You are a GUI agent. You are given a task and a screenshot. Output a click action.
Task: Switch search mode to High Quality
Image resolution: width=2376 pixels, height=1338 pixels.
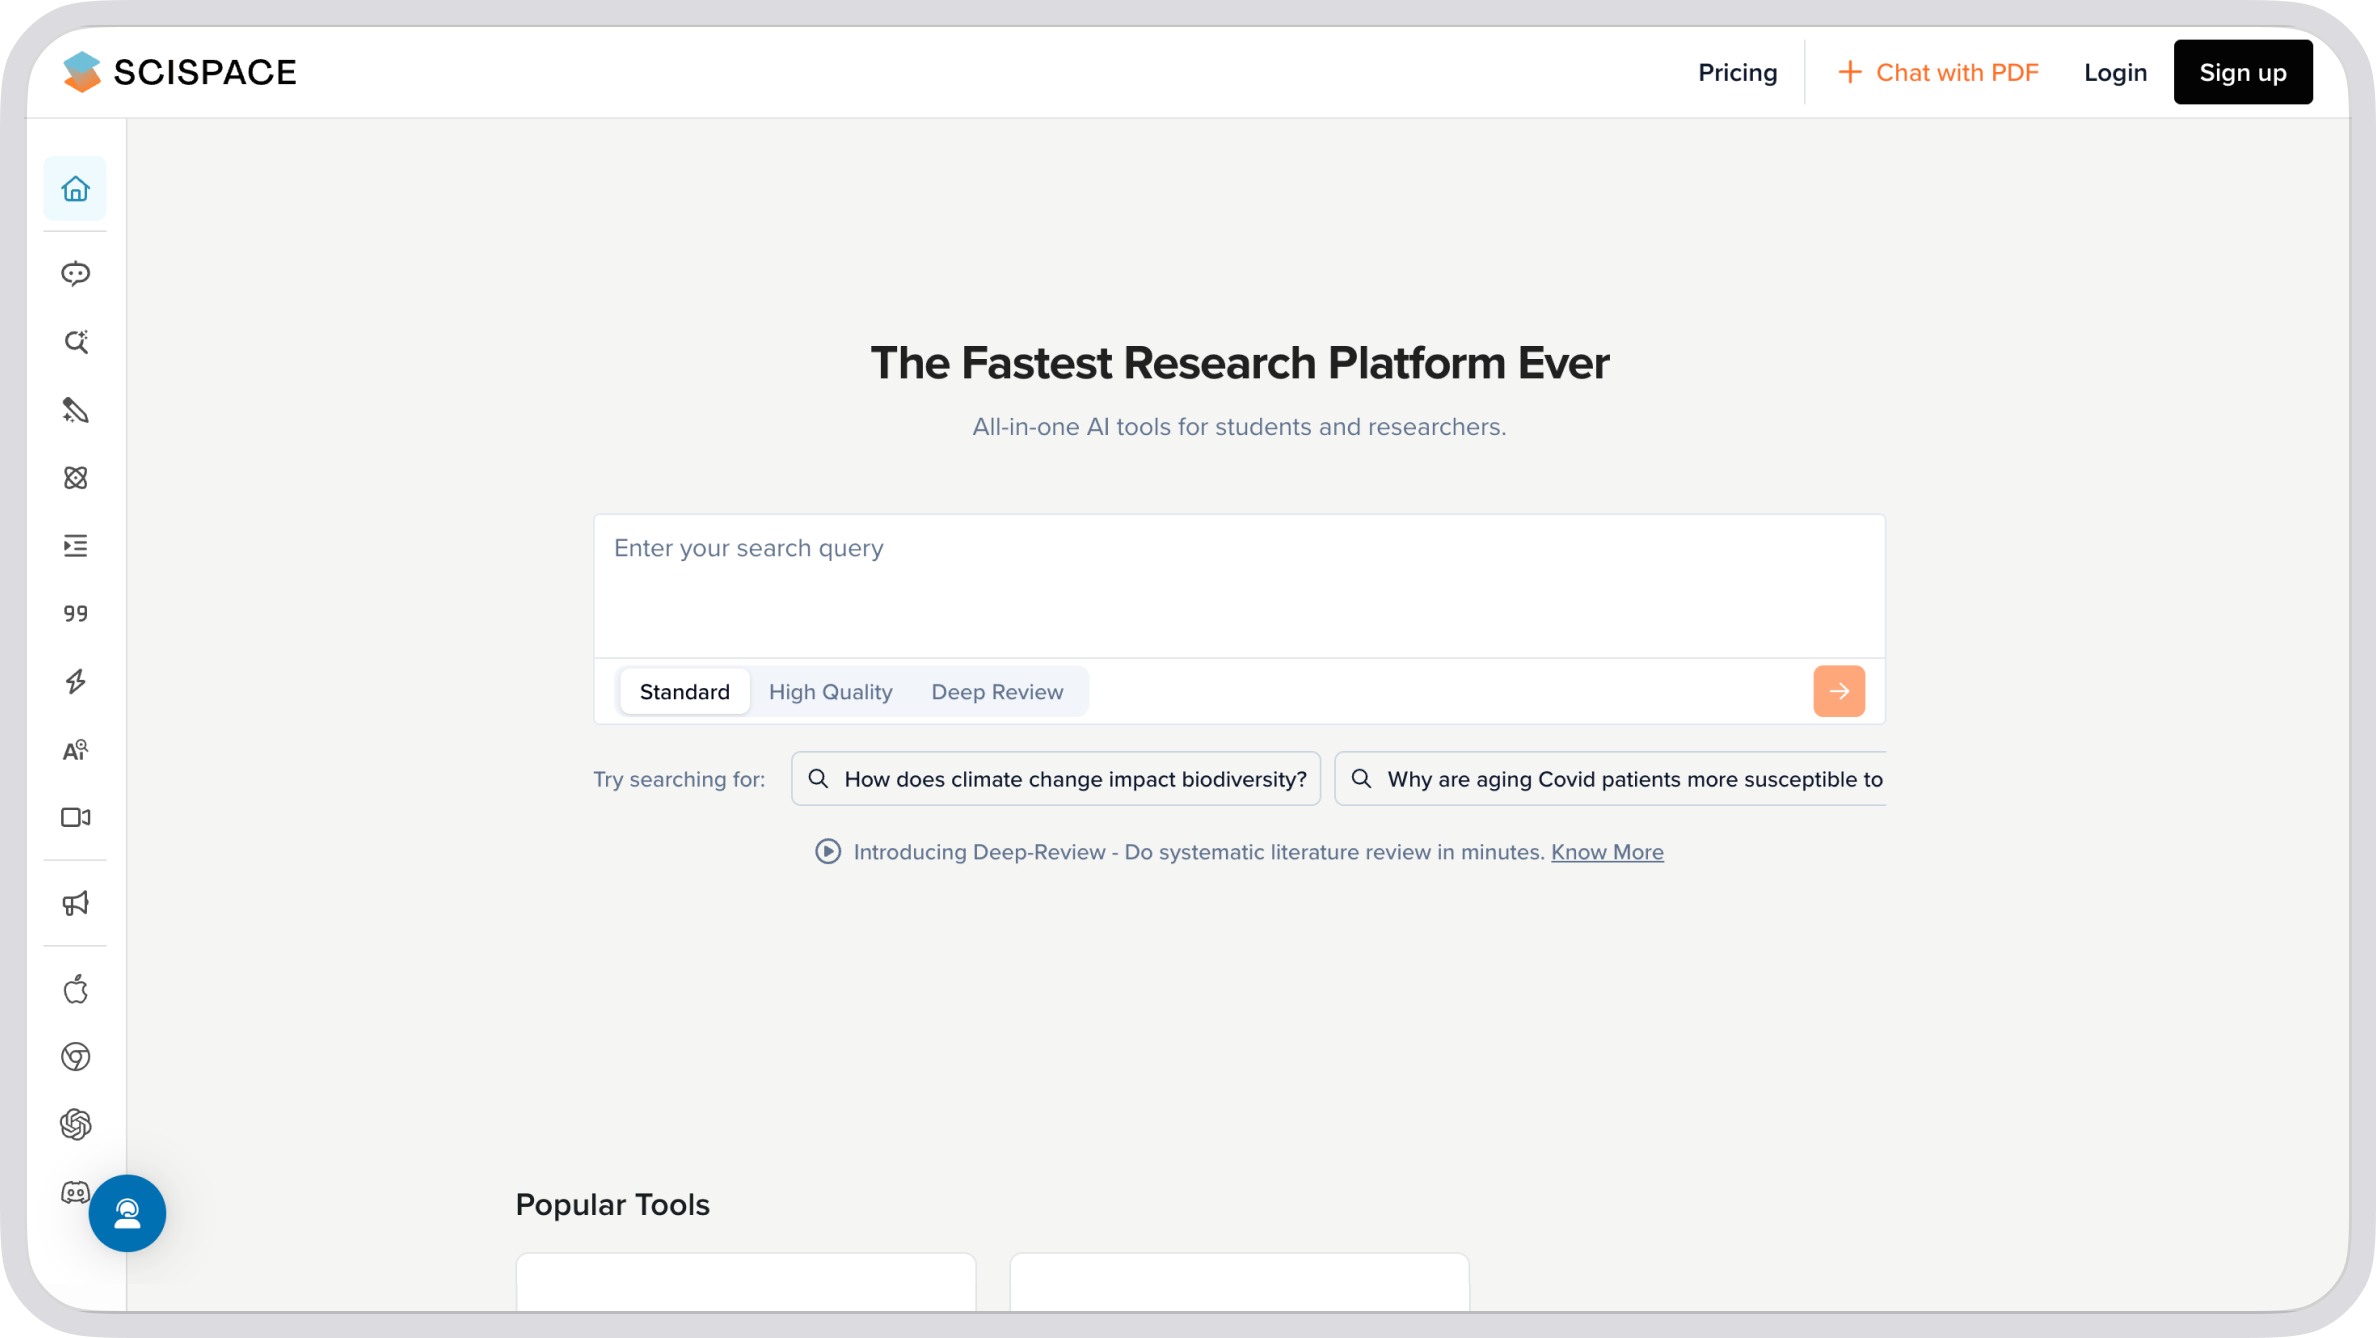tap(830, 691)
